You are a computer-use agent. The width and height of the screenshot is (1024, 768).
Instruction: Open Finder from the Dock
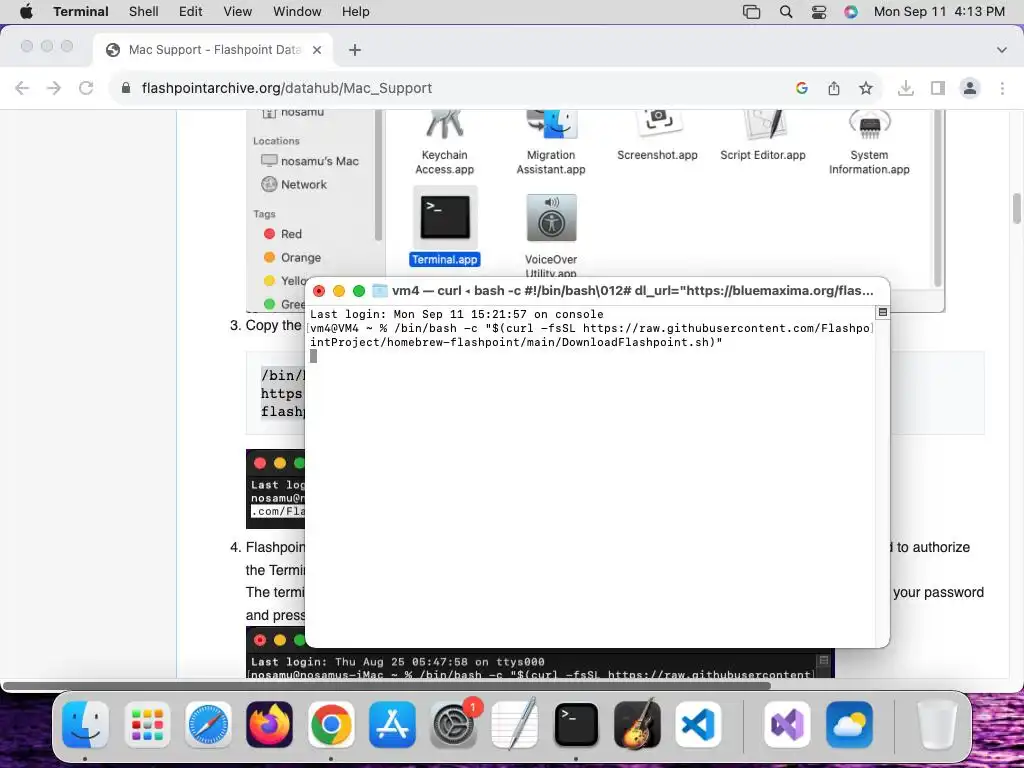pyautogui.click(x=86, y=724)
